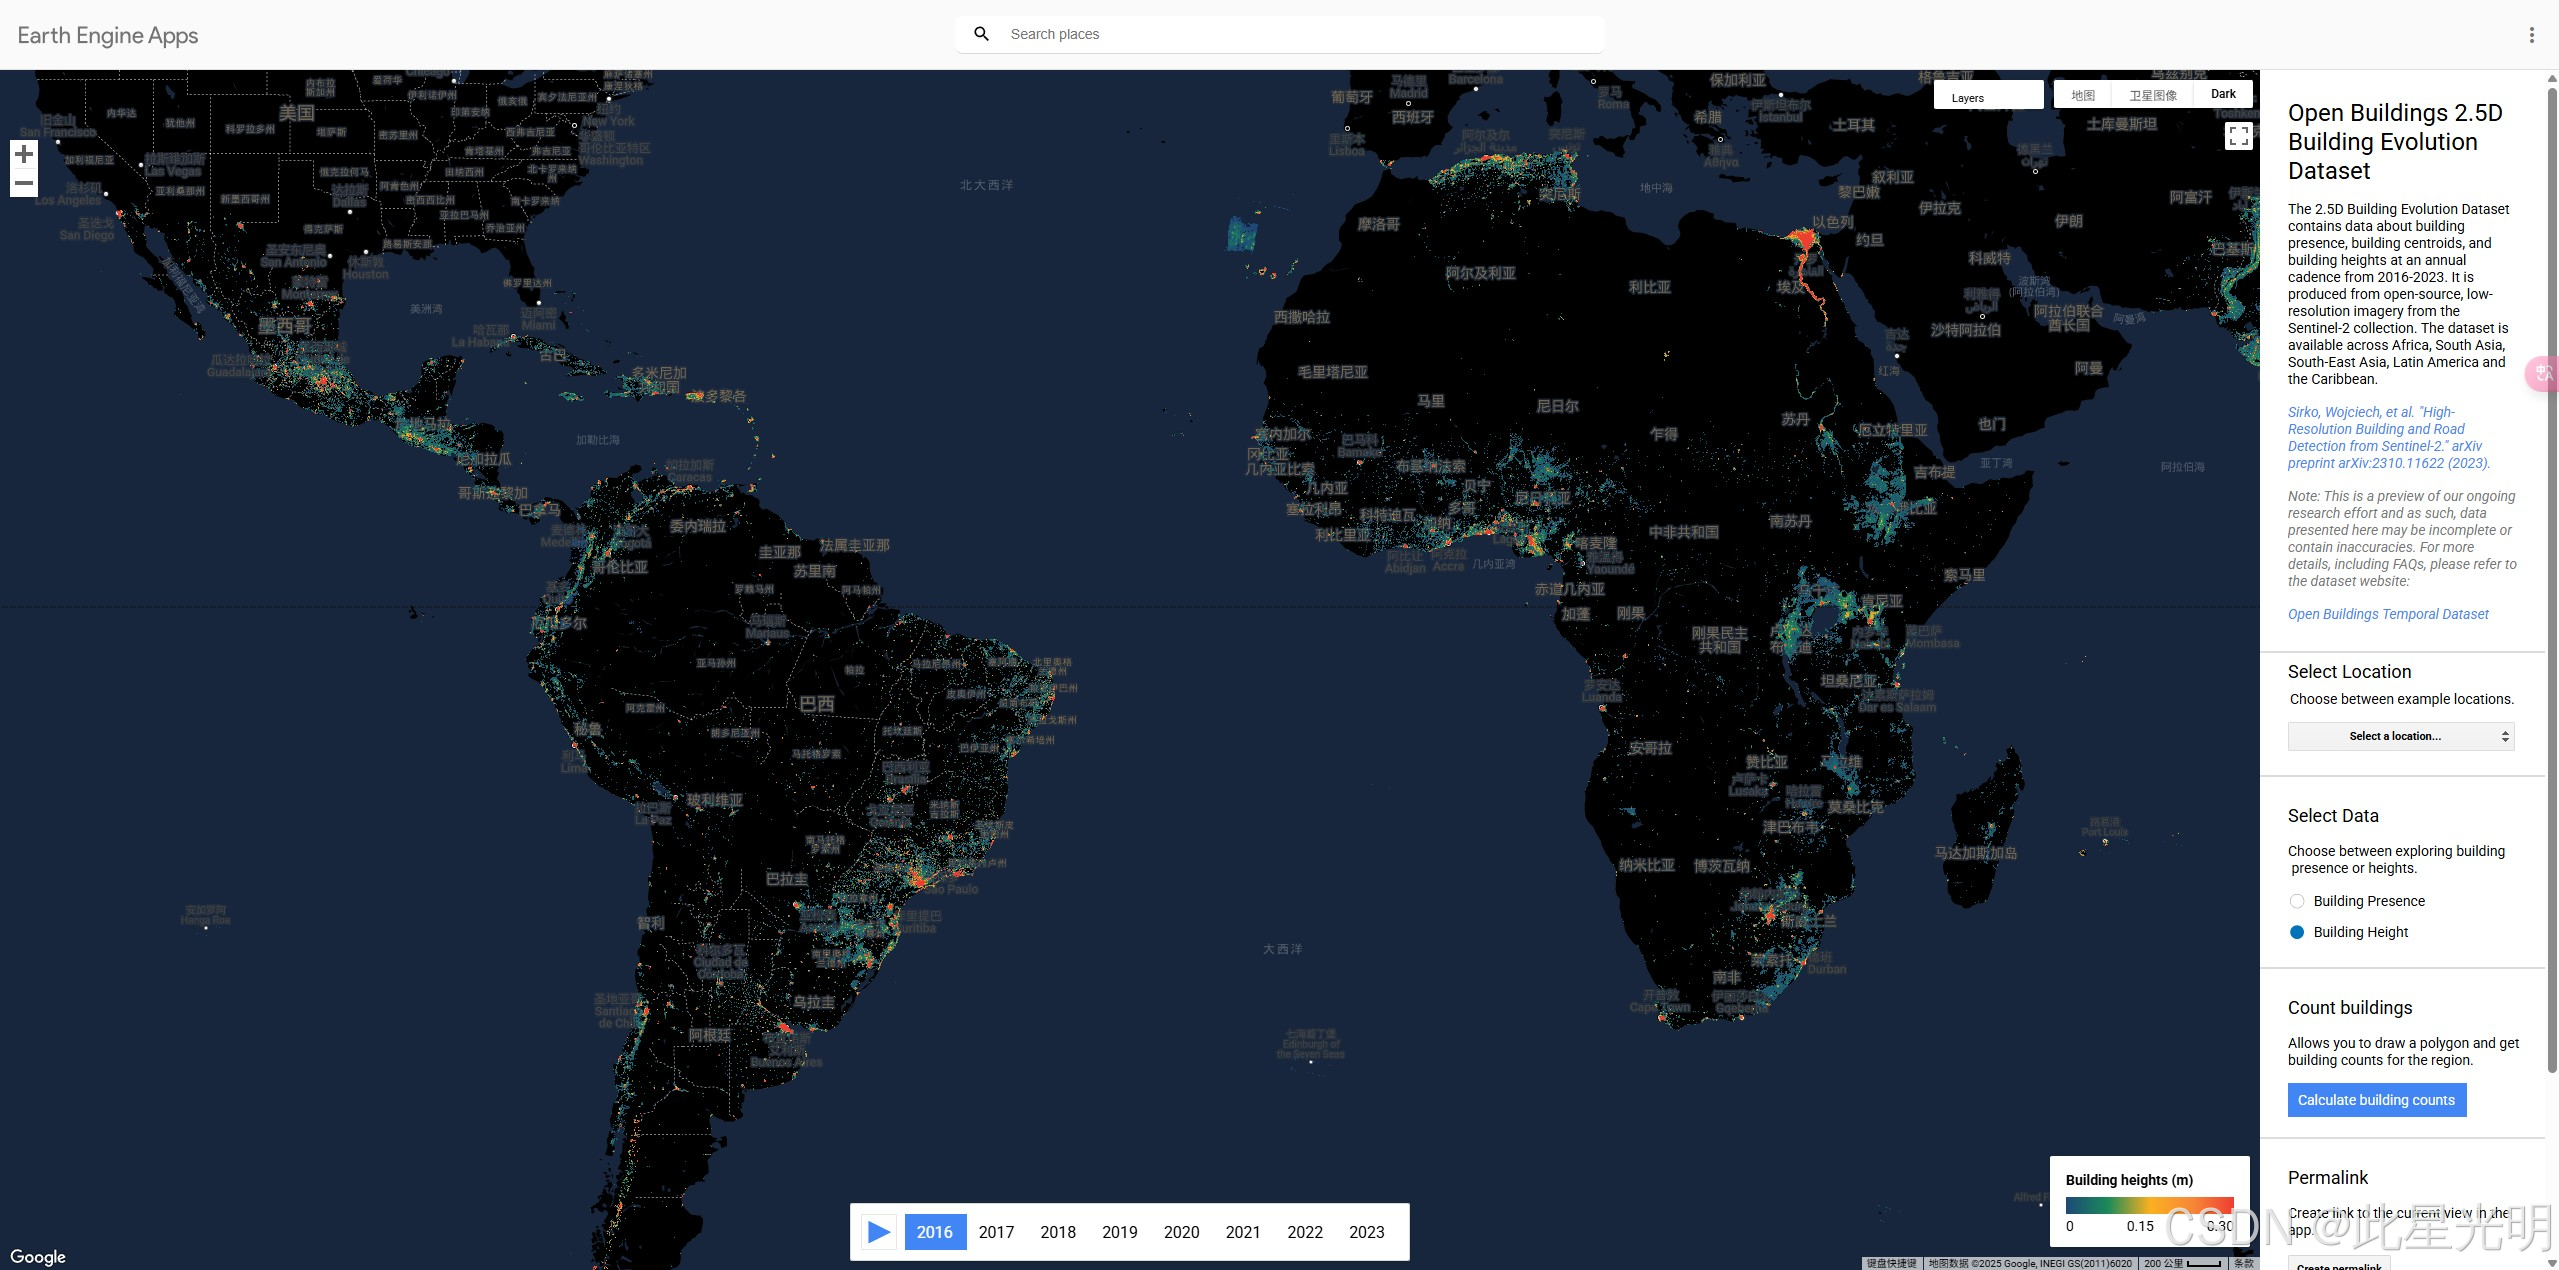
Task: Toggle fullscreen map view icon
Action: pos(2238,136)
